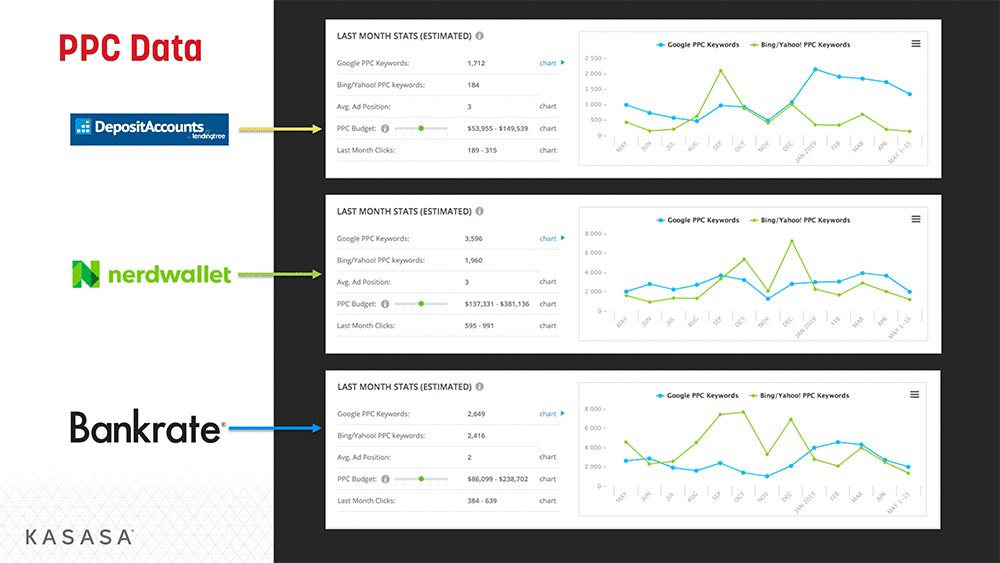
Task: Click info icon beside NerdWallet Last Month Stats
Action: coord(480,211)
